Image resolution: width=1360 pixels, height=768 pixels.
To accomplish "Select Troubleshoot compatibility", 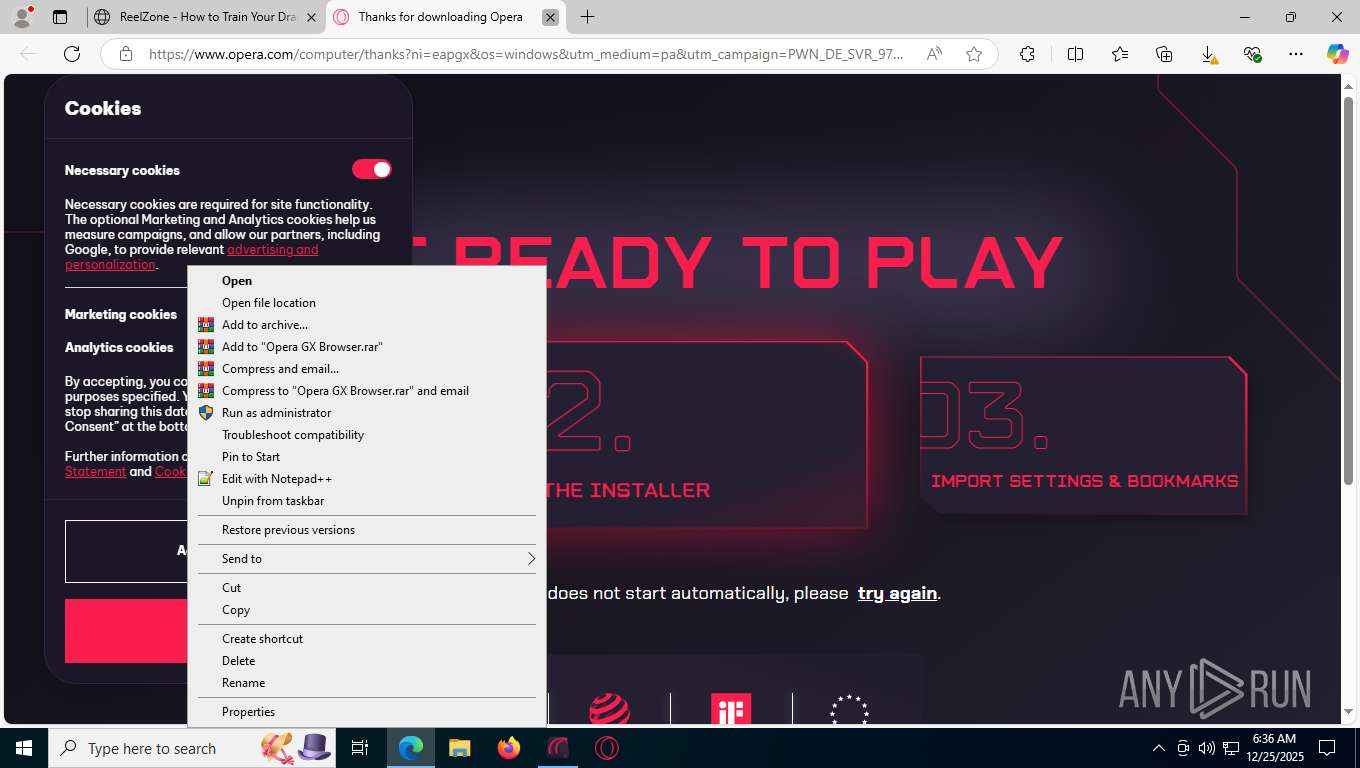I will [x=366, y=435].
